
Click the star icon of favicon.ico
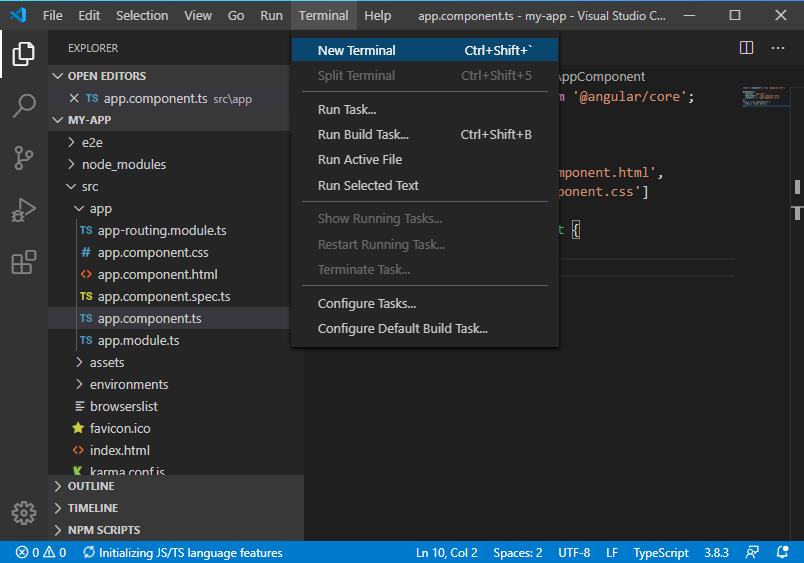(x=78, y=428)
